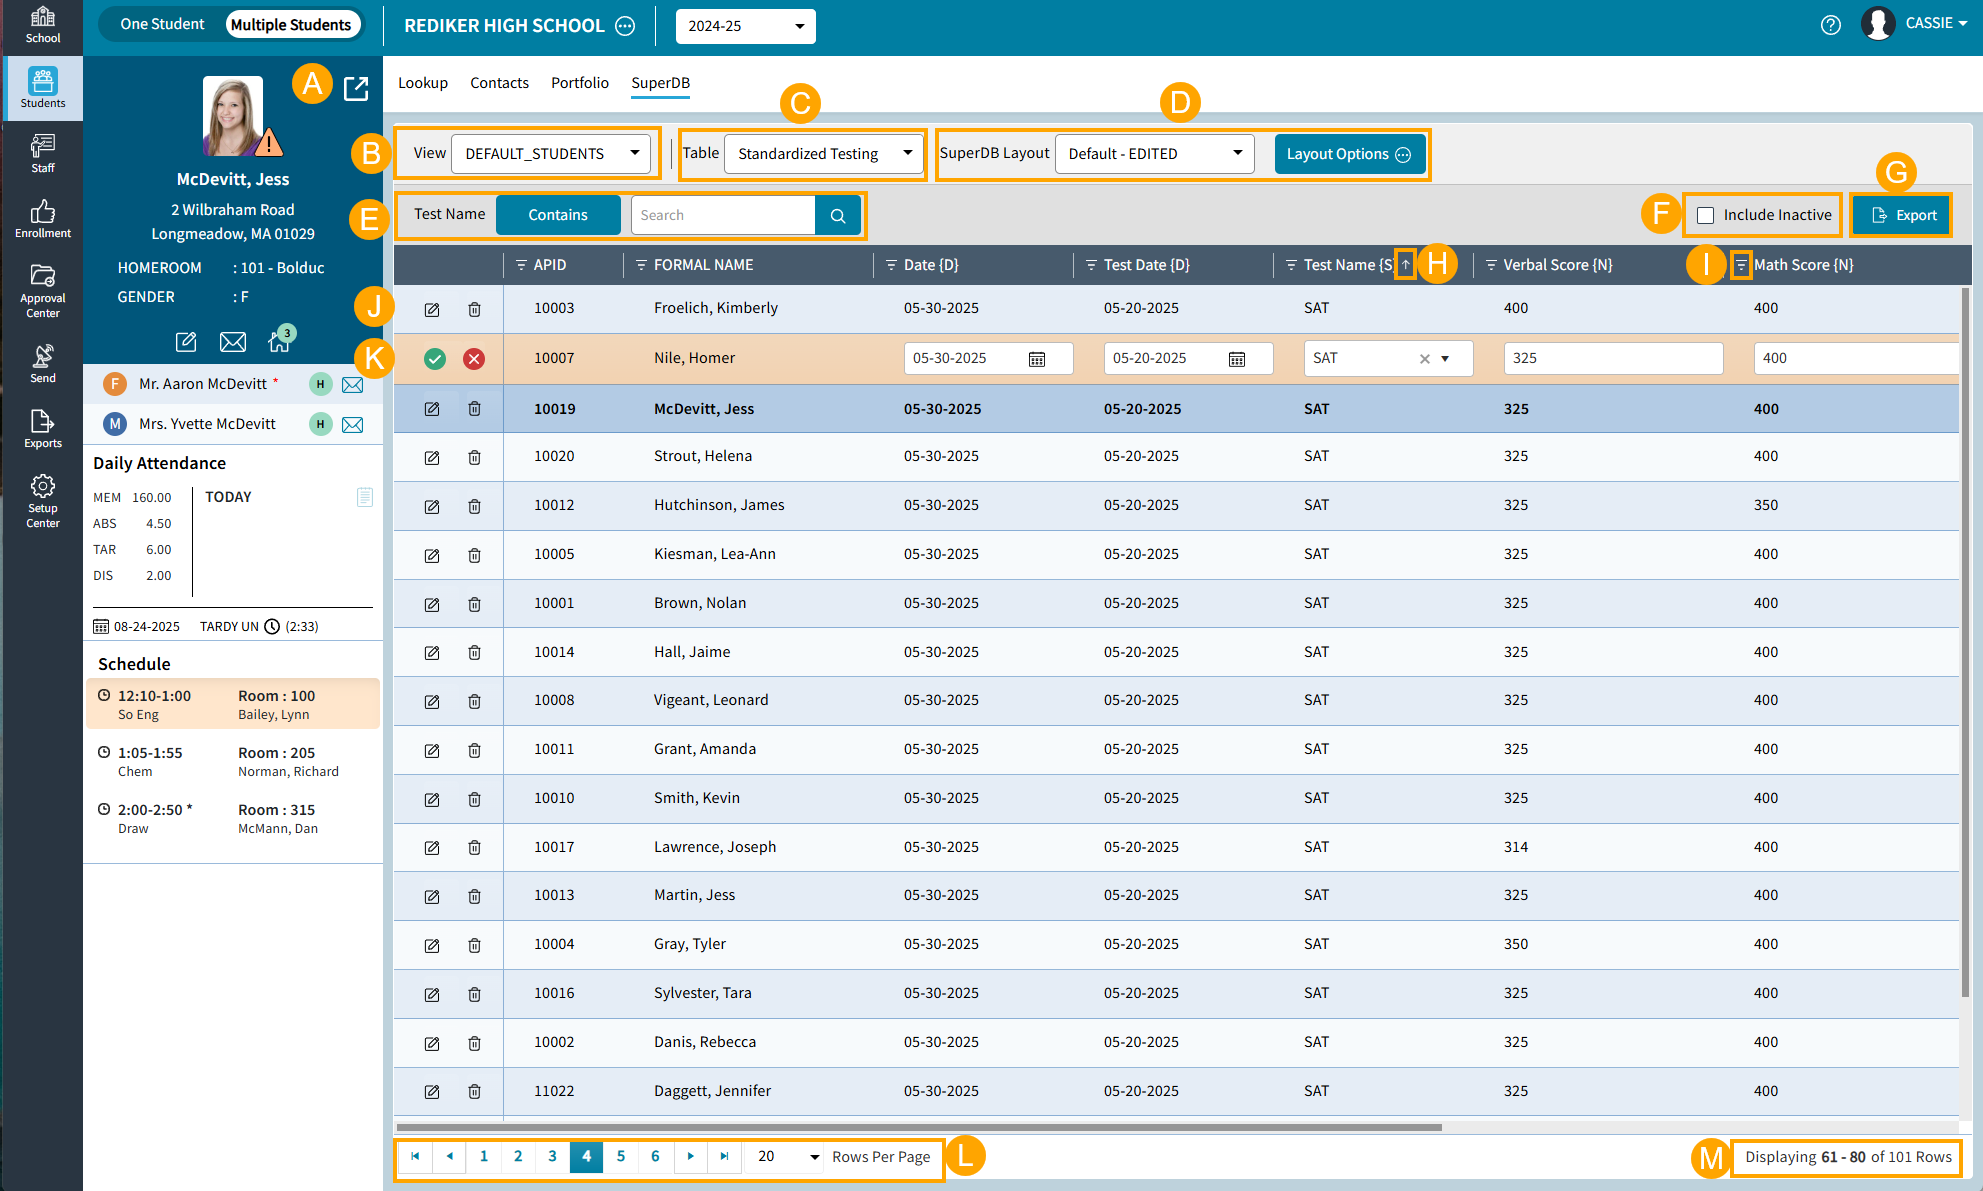Check the Include Inactive checkbox
Viewport: 1983px width, 1191px height.
click(1706, 216)
